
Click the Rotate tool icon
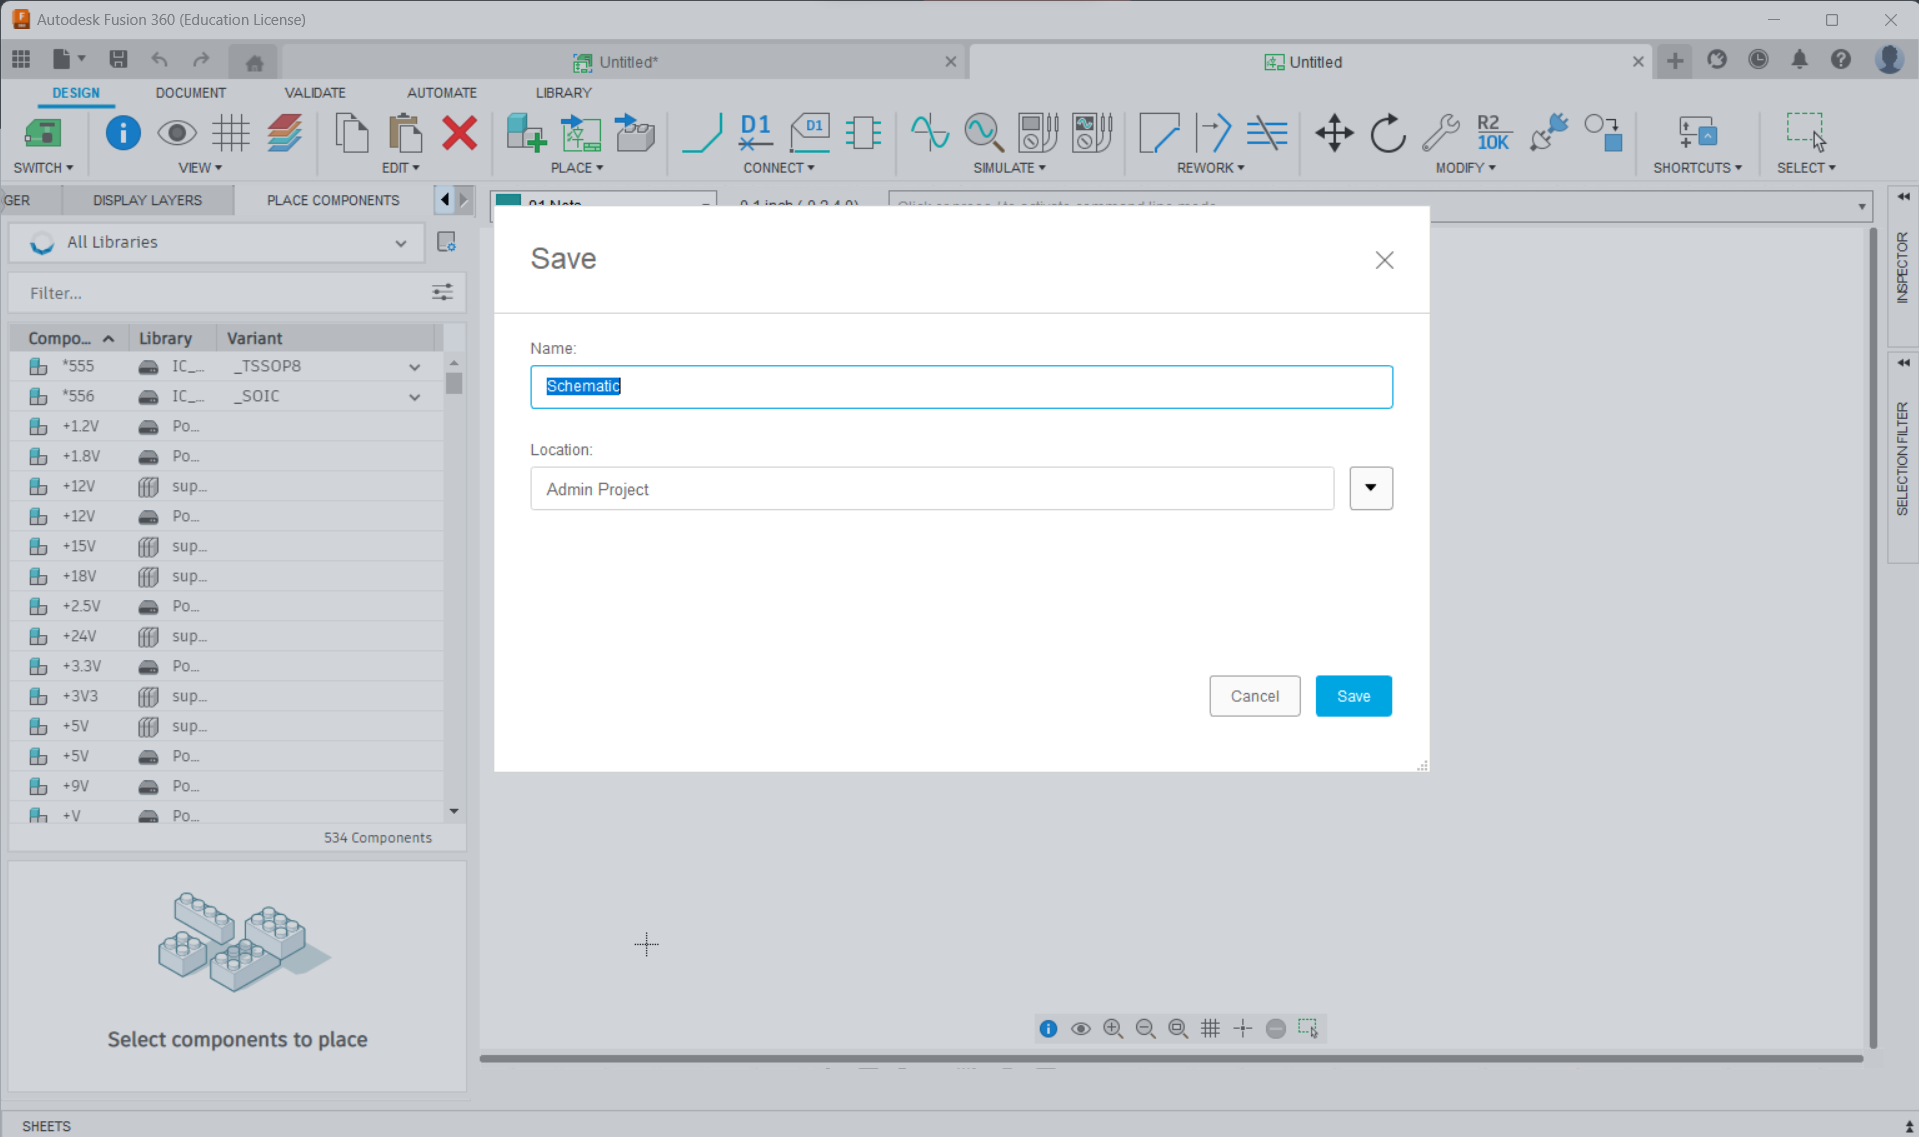1388,133
